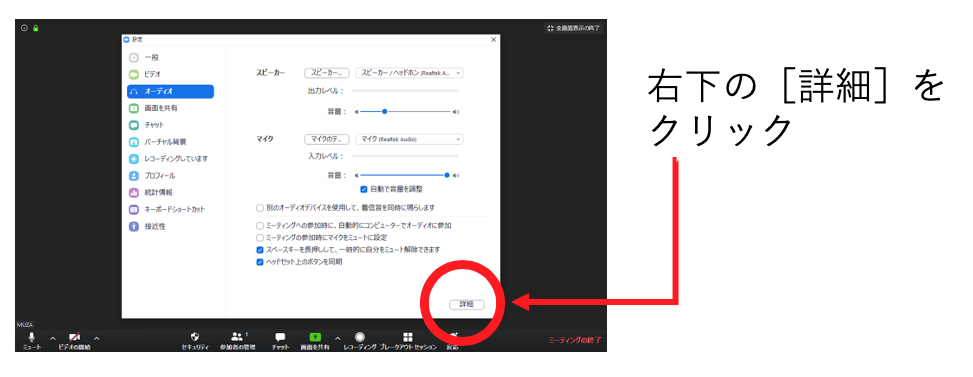Image resolution: width=973 pixels, height=377 pixels.
Task: Click the マイクのテスト button
Action: pos(327,139)
